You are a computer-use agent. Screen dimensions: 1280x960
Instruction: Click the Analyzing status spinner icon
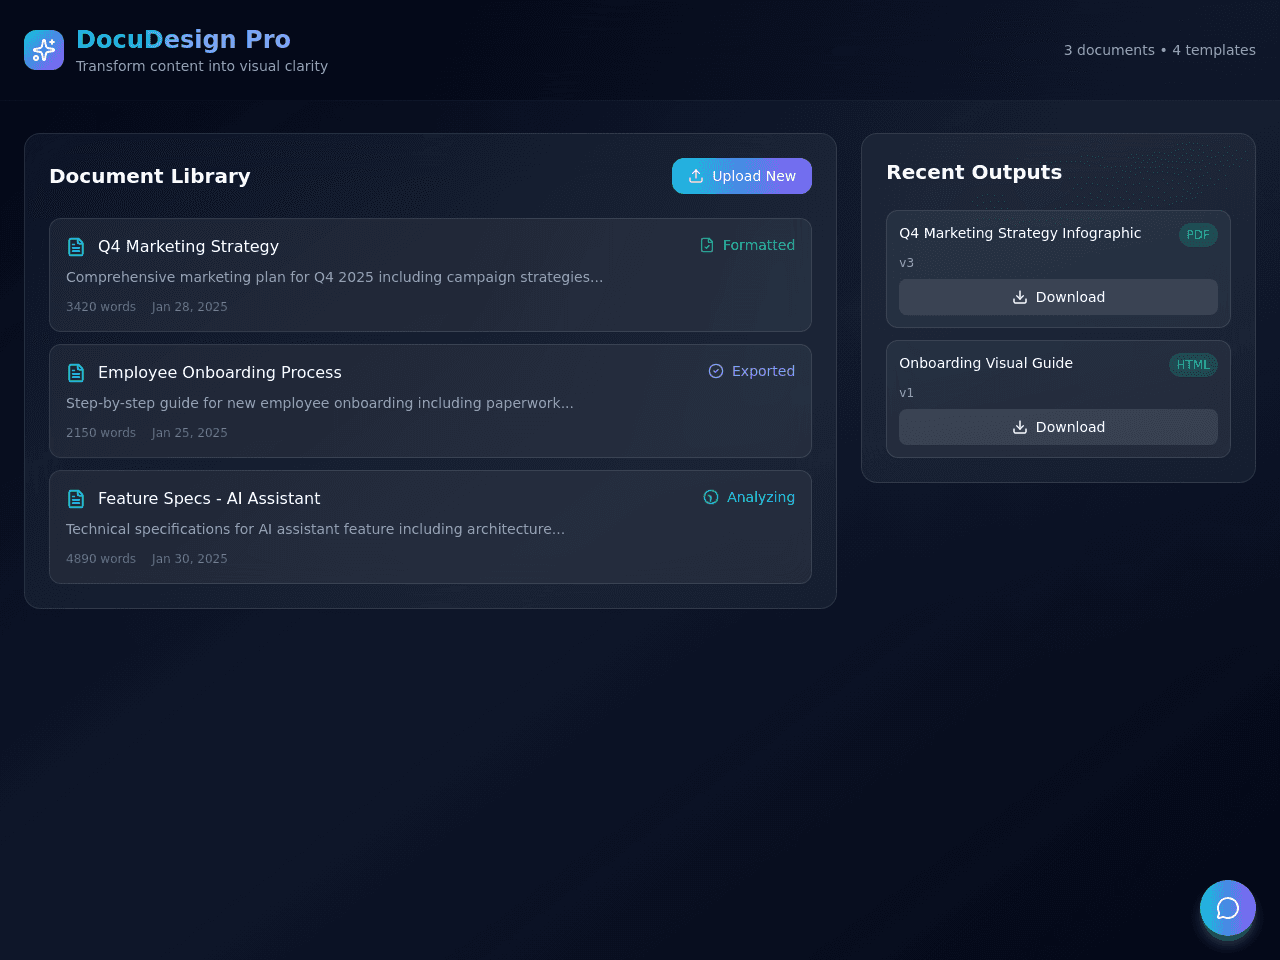[711, 497]
